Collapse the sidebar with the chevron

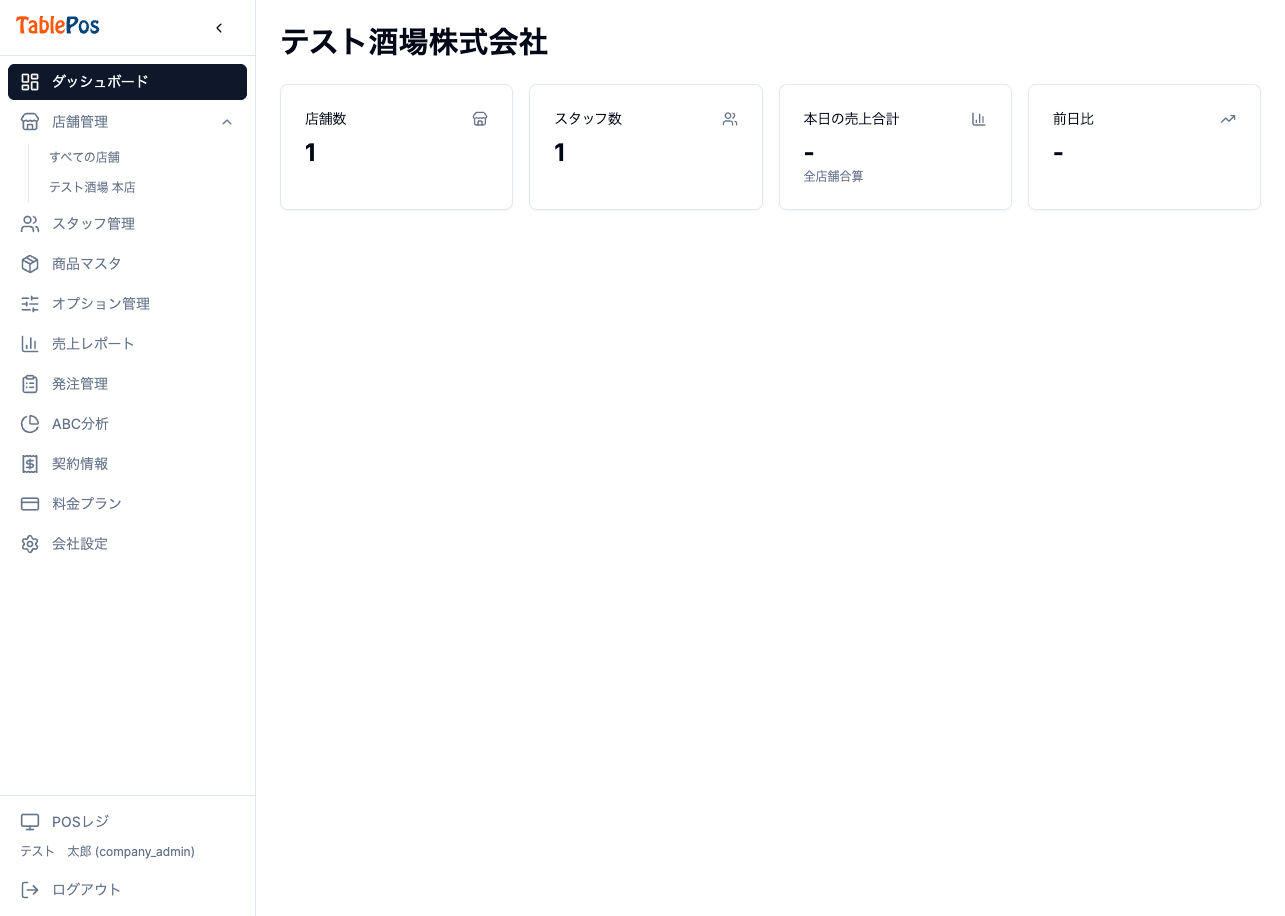219,28
